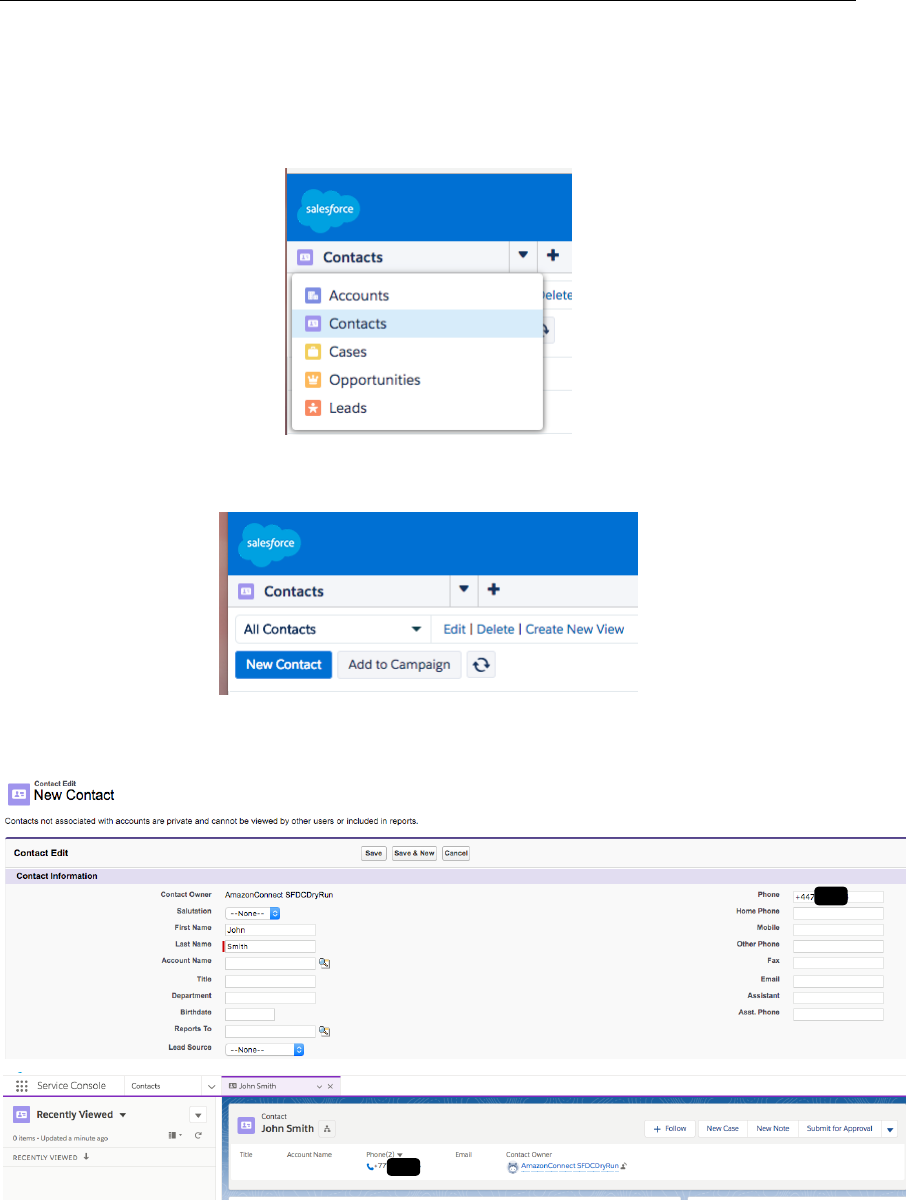Open the Lead Source dropdown

pyautogui.click(x=265, y=1049)
